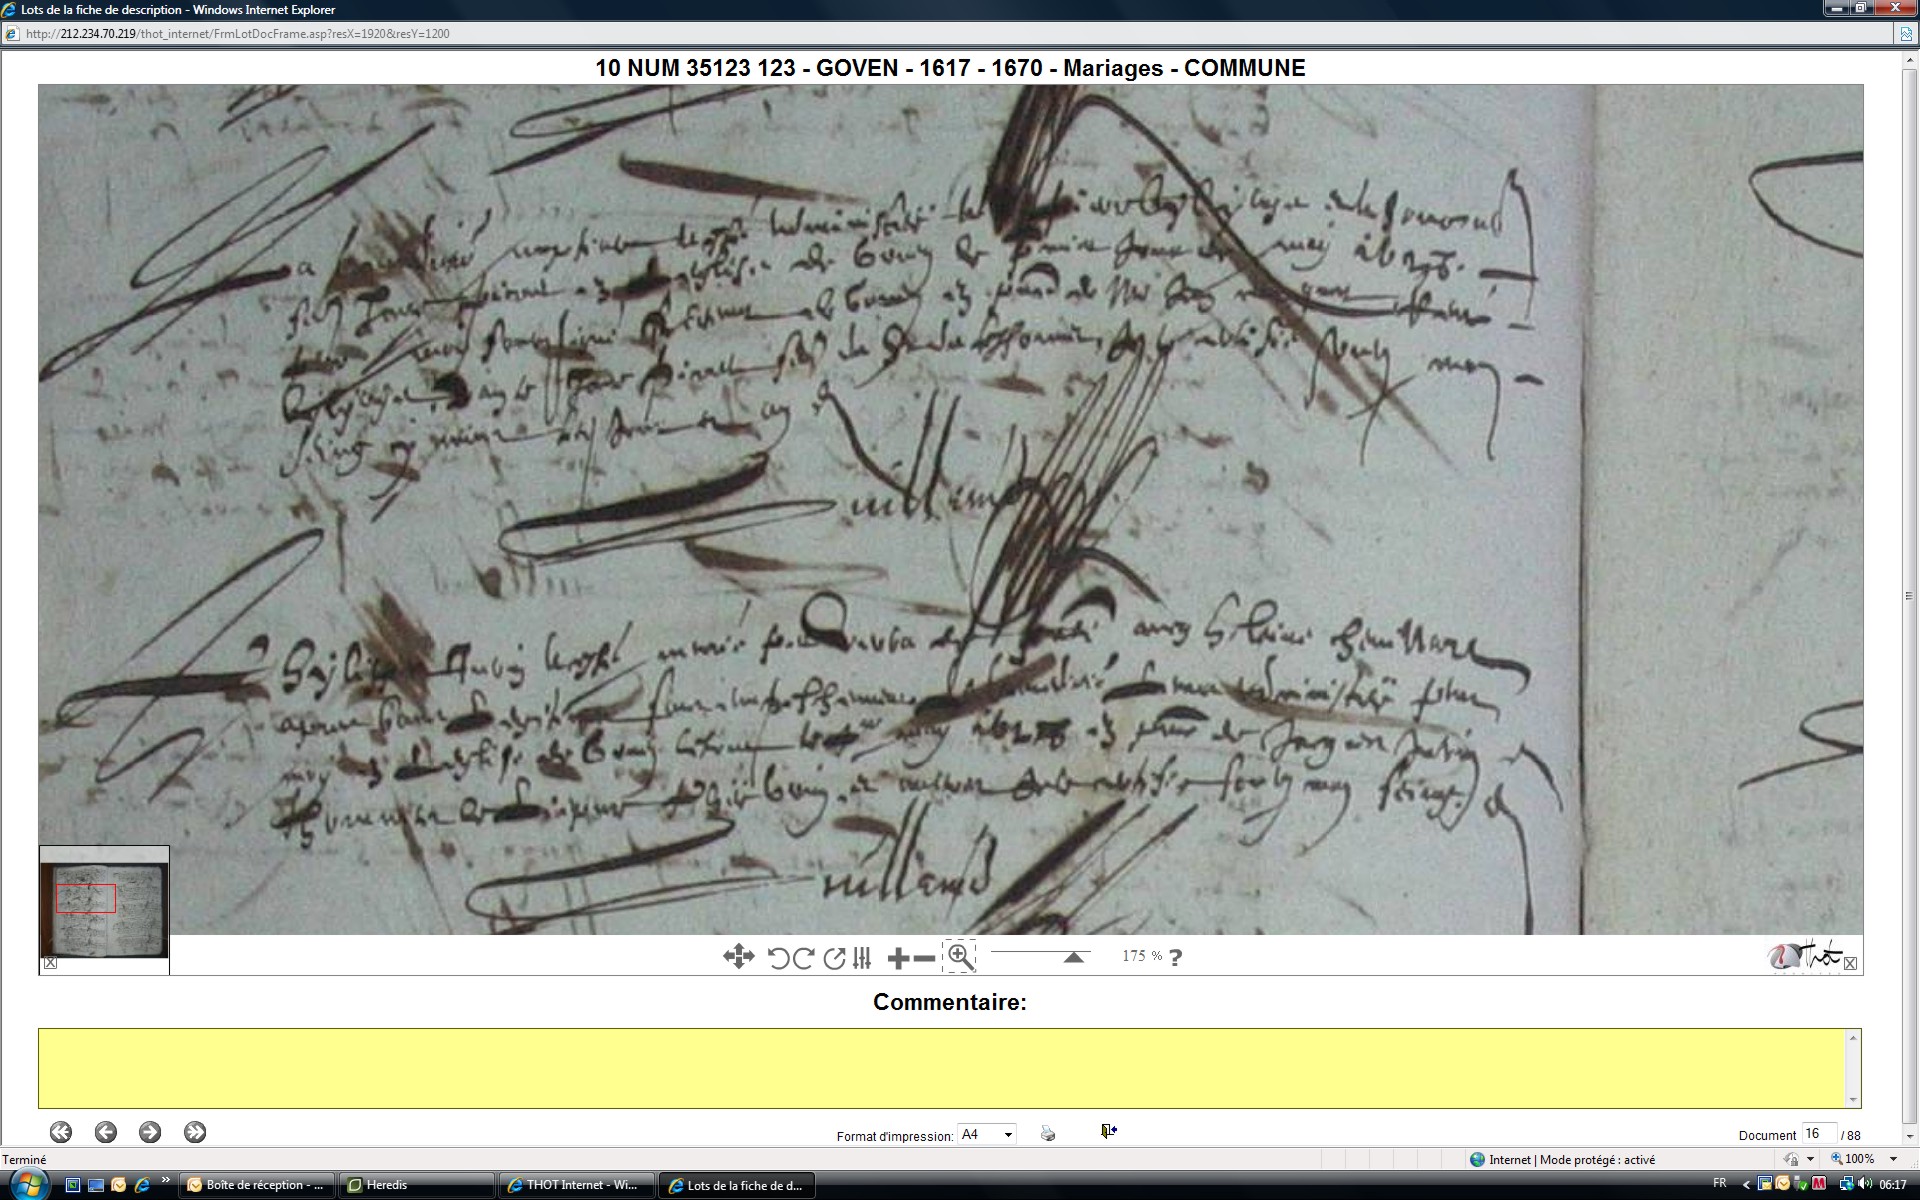Click the zoom level slider handle
Viewport: 1920px width, 1200px height.
1073,957
